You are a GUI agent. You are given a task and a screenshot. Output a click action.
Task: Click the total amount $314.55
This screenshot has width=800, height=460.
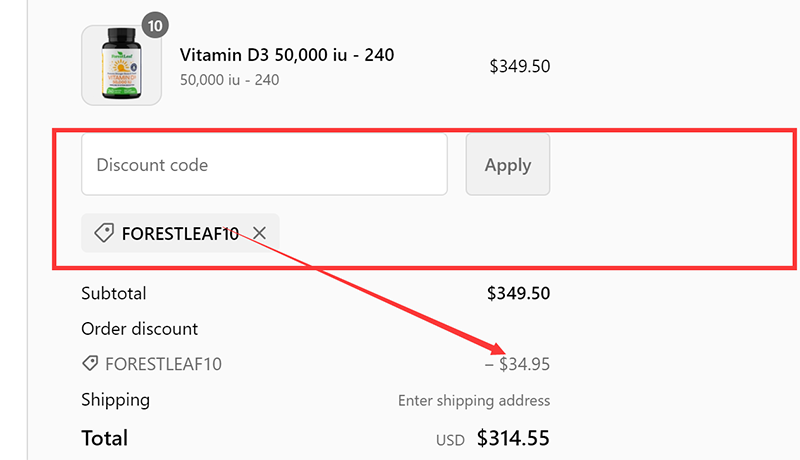pyautogui.click(x=513, y=438)
